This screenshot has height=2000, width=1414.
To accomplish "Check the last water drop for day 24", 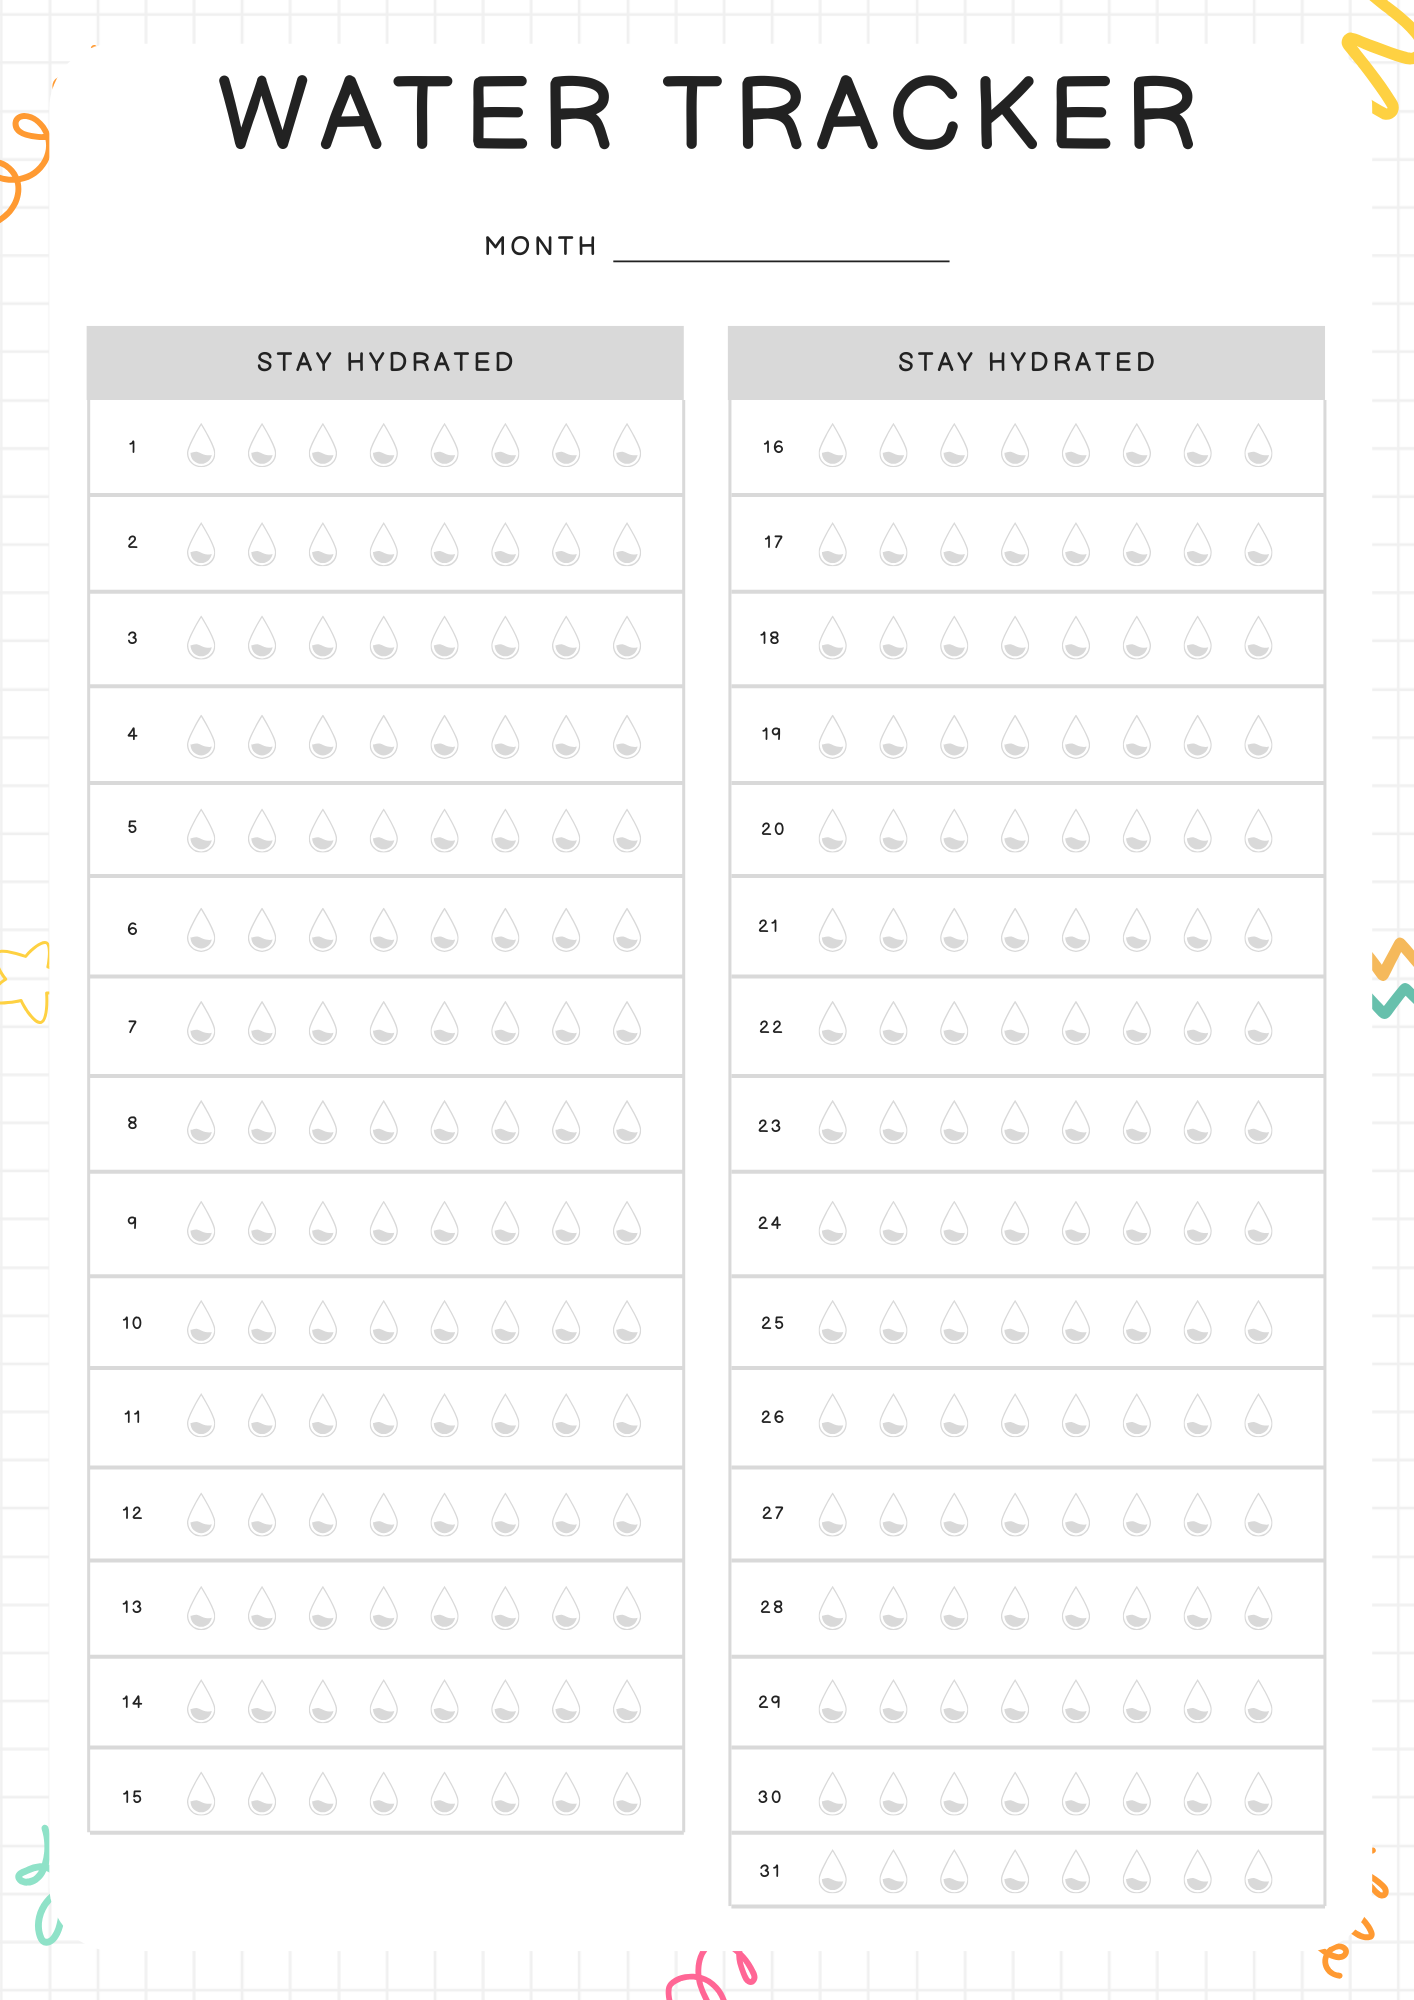I will 1258,1223.
